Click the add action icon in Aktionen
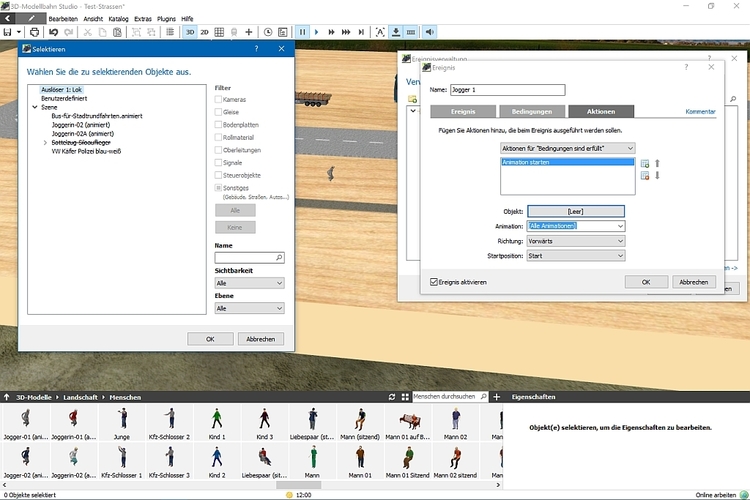 pyautogui.click(x=645, y=163)
